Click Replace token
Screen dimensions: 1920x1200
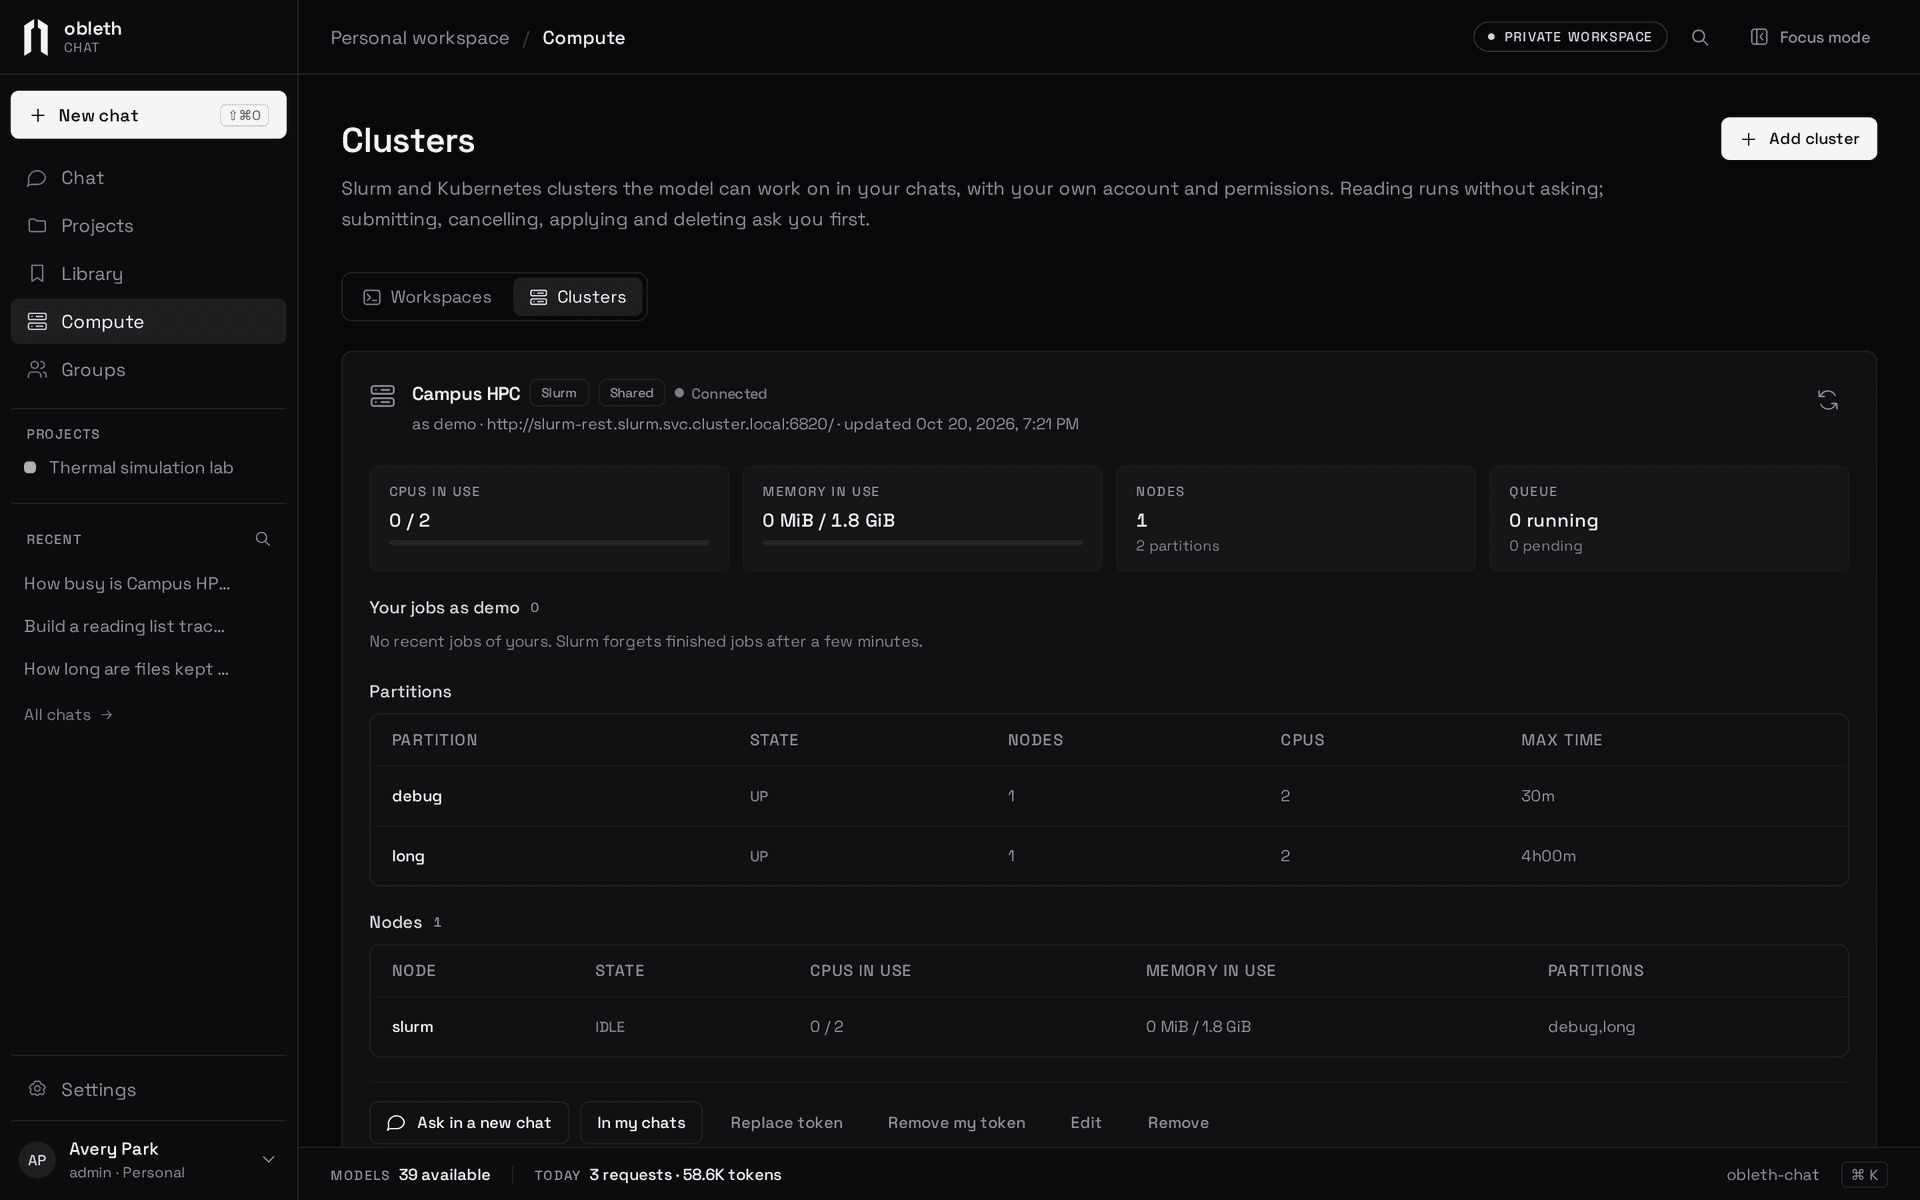click(786, 1123)
